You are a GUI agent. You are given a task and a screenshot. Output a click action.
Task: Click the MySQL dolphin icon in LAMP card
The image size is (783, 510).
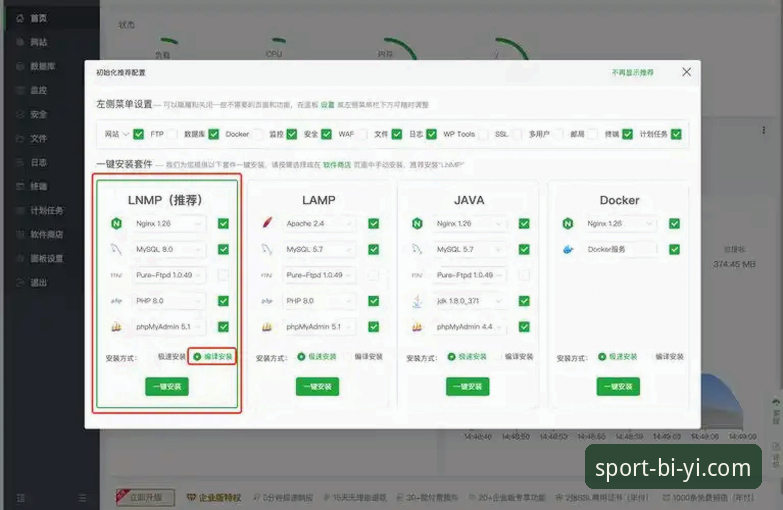(x=267, y=249)
